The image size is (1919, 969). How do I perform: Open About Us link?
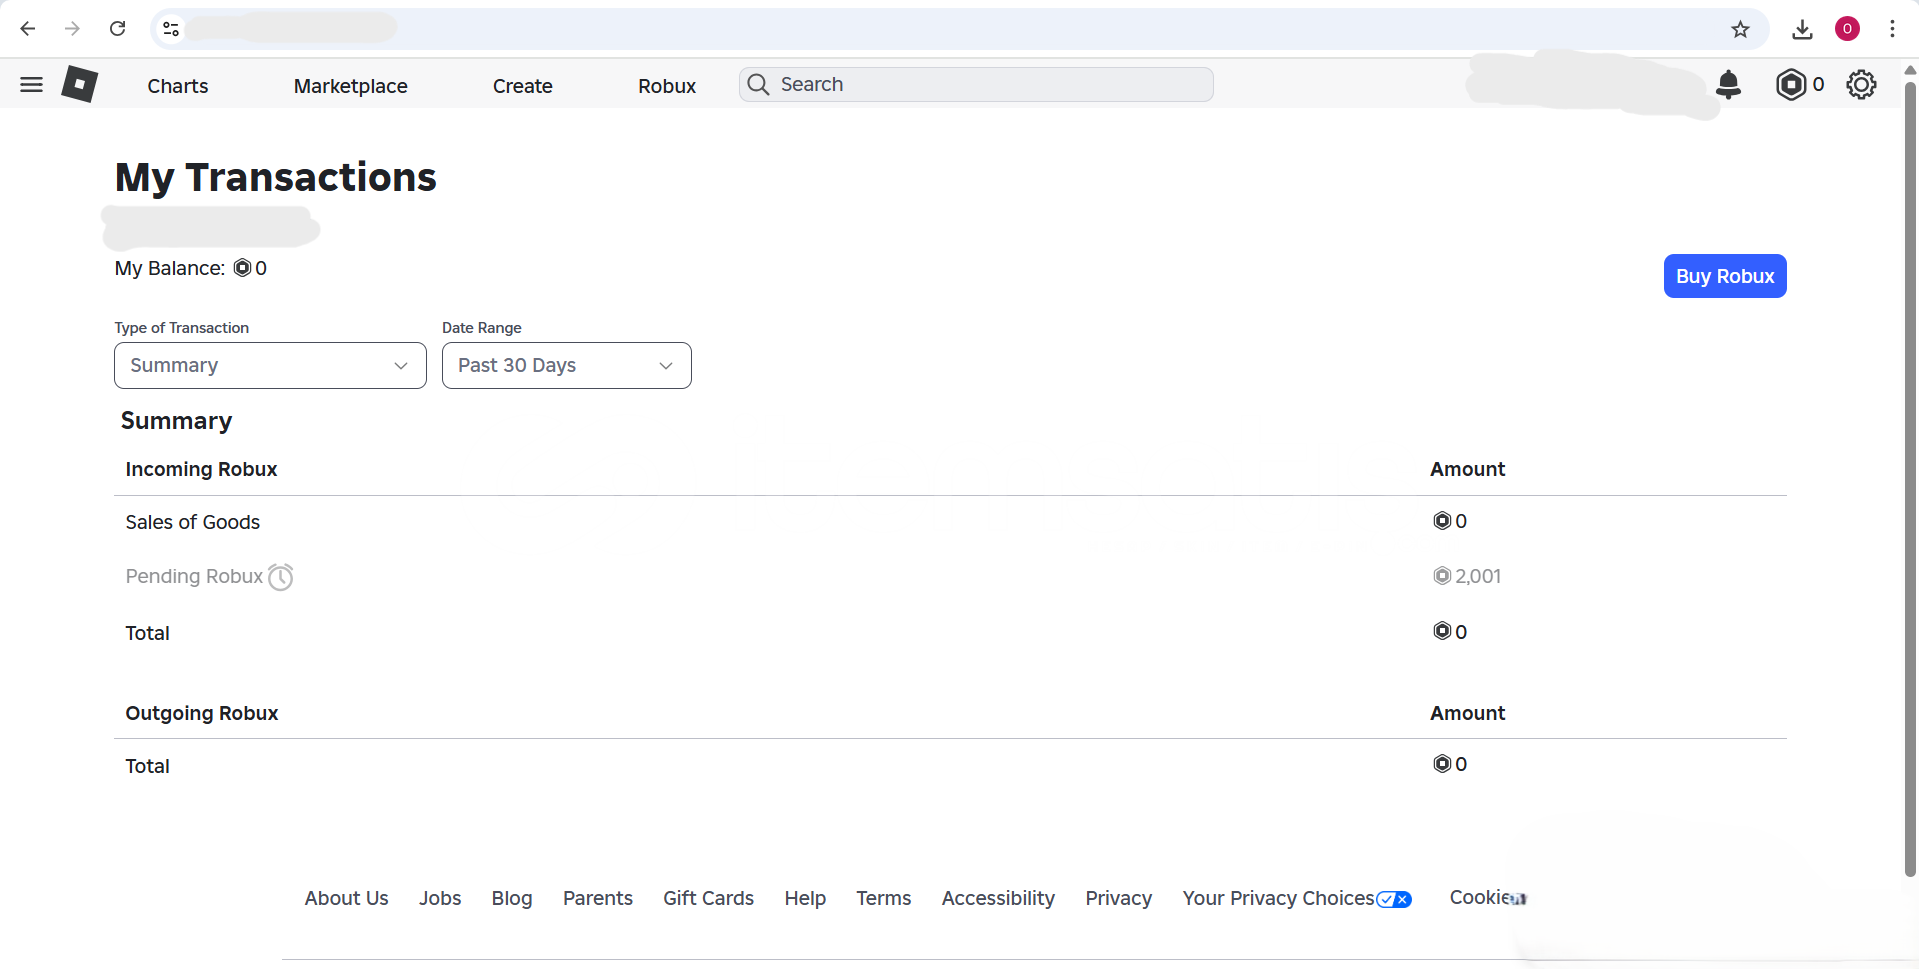(346, 898)
